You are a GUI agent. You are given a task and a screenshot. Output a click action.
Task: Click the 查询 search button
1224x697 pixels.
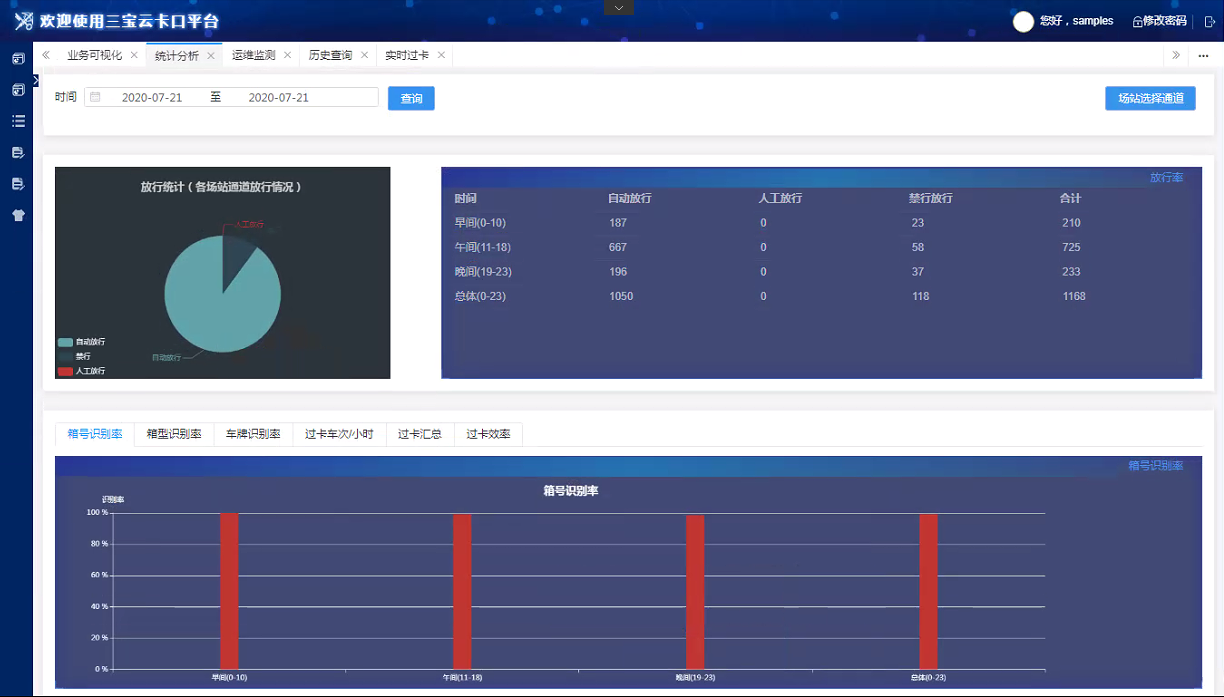pyautogui.click(x=411, y=98)
